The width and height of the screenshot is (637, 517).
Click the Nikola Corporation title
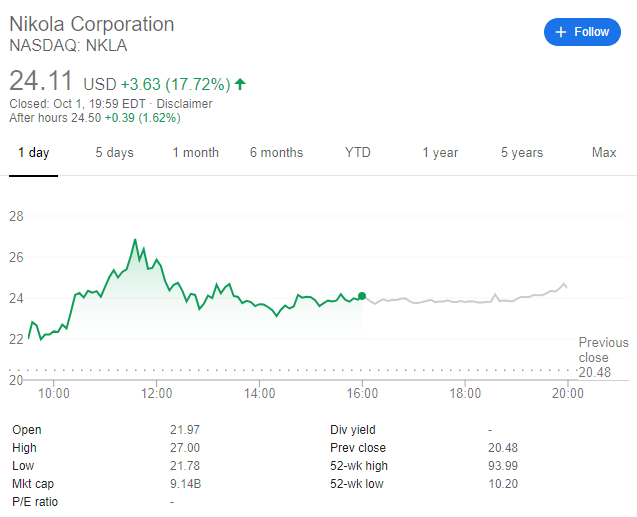click(92, 24)
